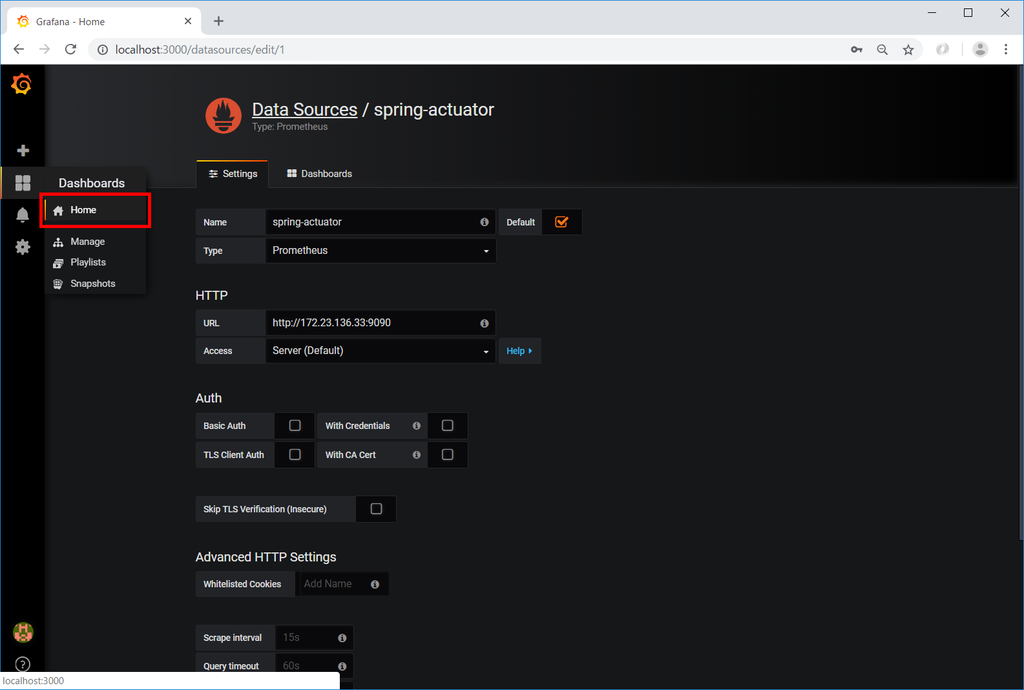The width and height of the screenshot is (1024, 690).
Task: Click the Scrape interval input
Action: point(315,638)
